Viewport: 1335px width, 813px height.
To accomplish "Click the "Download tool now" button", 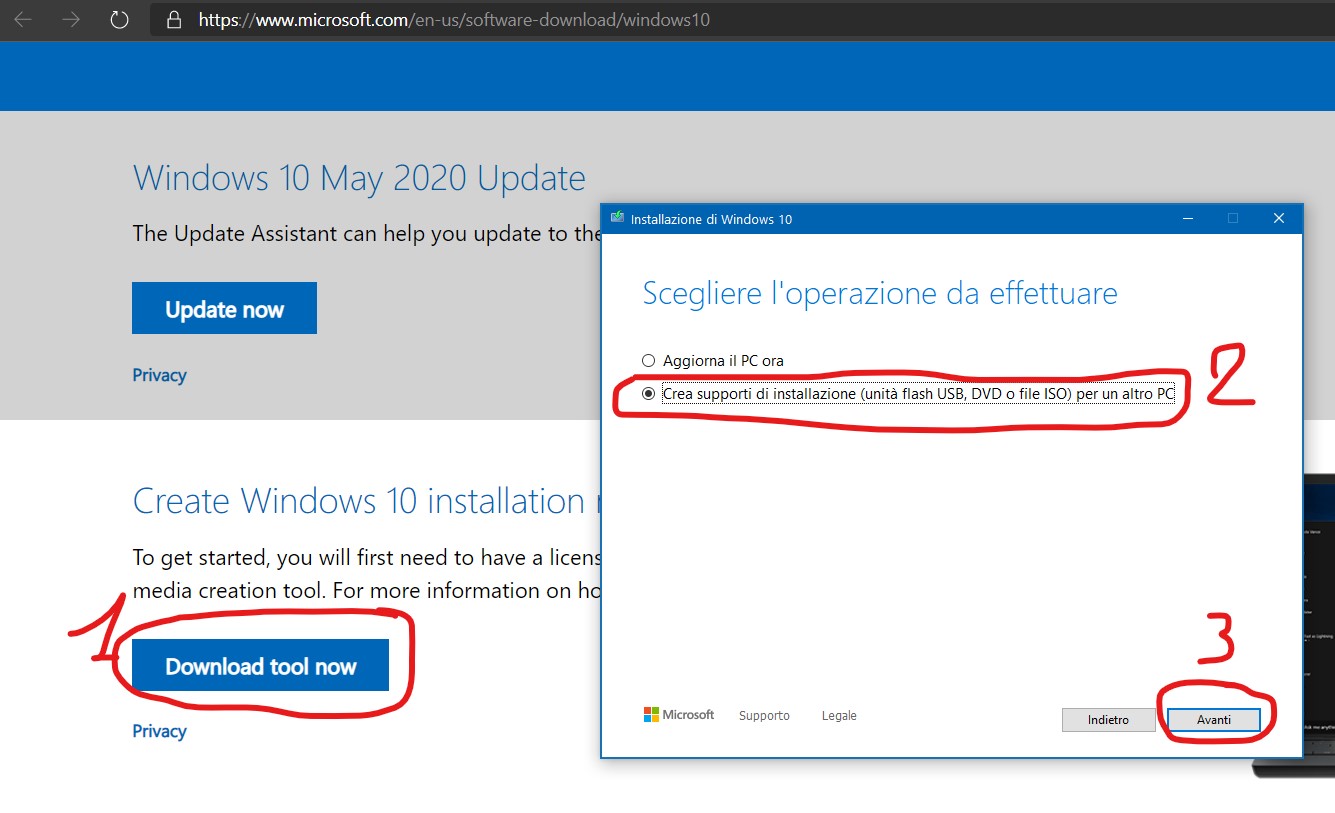I will 260,666.
